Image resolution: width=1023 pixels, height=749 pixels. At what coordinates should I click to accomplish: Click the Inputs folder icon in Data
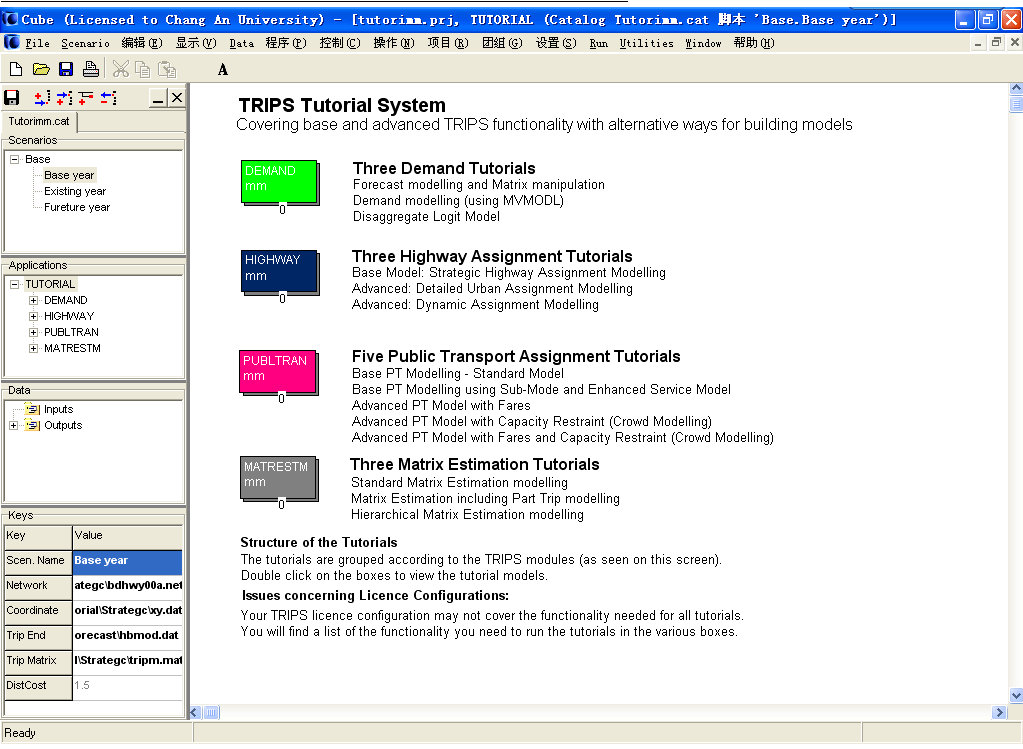click(x=32, y=409)
